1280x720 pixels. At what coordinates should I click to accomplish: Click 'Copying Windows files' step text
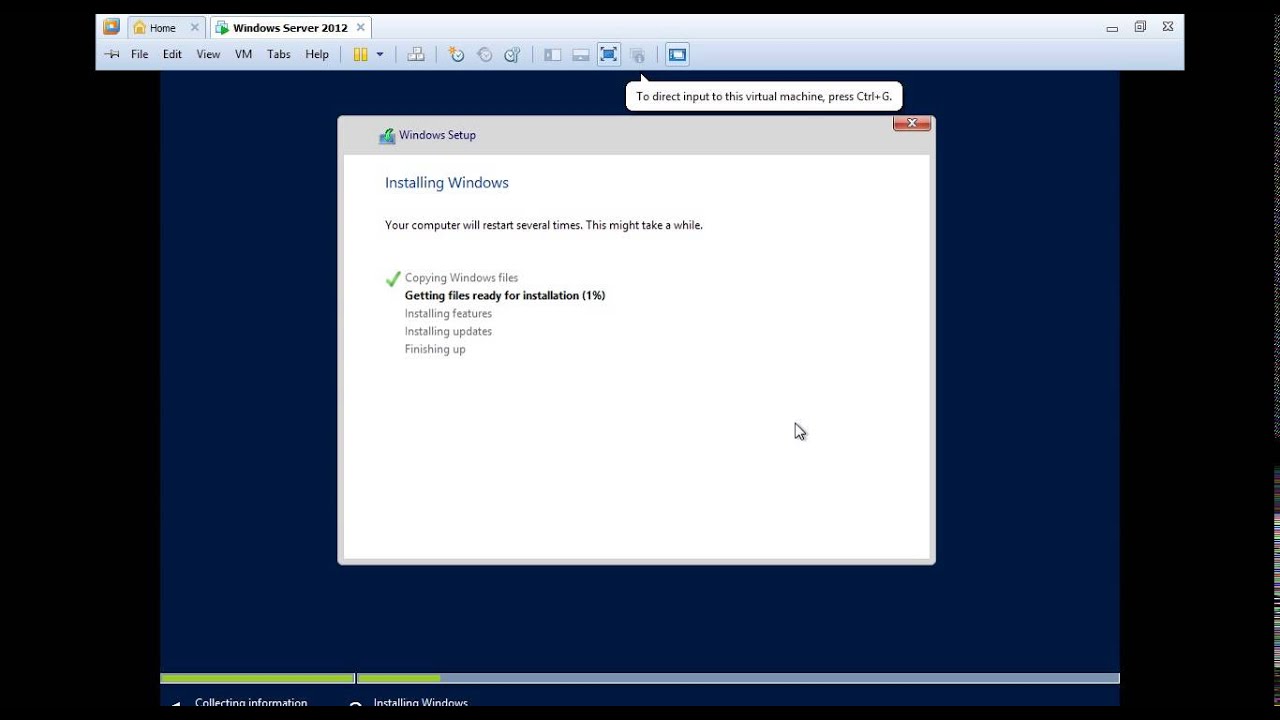pyautogui.click(x=461, y=278)
